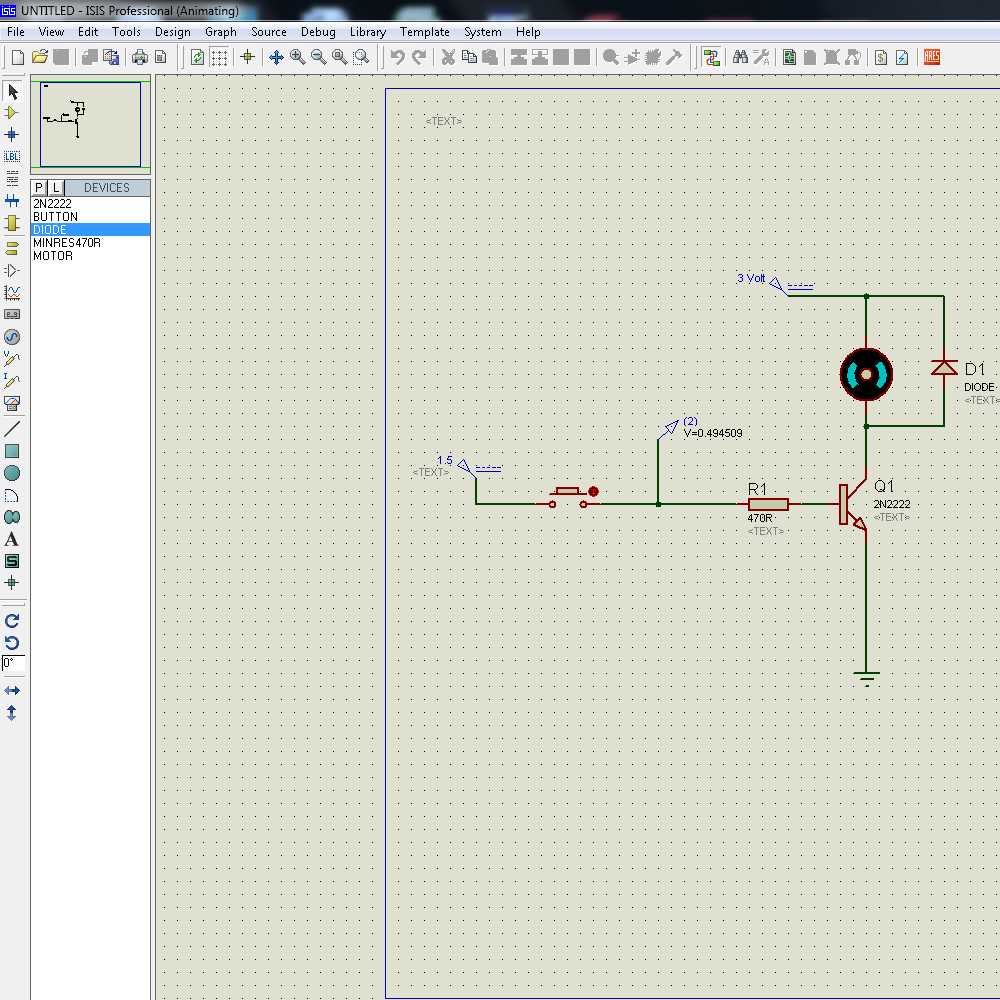This screenshot has height=1000, width=1000.
Task: Activate the Junction Dot tool
Action: [x=12, y=135]
